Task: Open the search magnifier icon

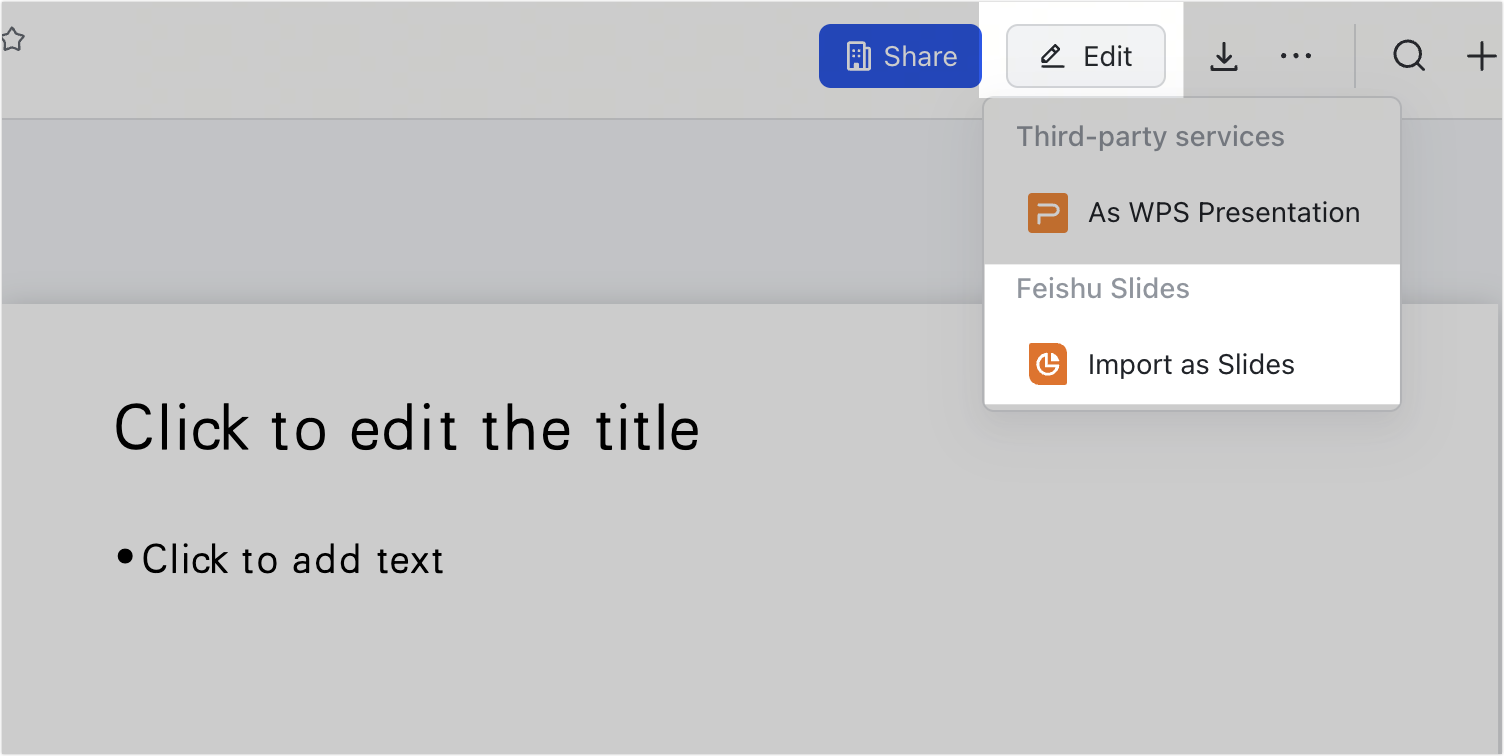Action: point(1409,56)
